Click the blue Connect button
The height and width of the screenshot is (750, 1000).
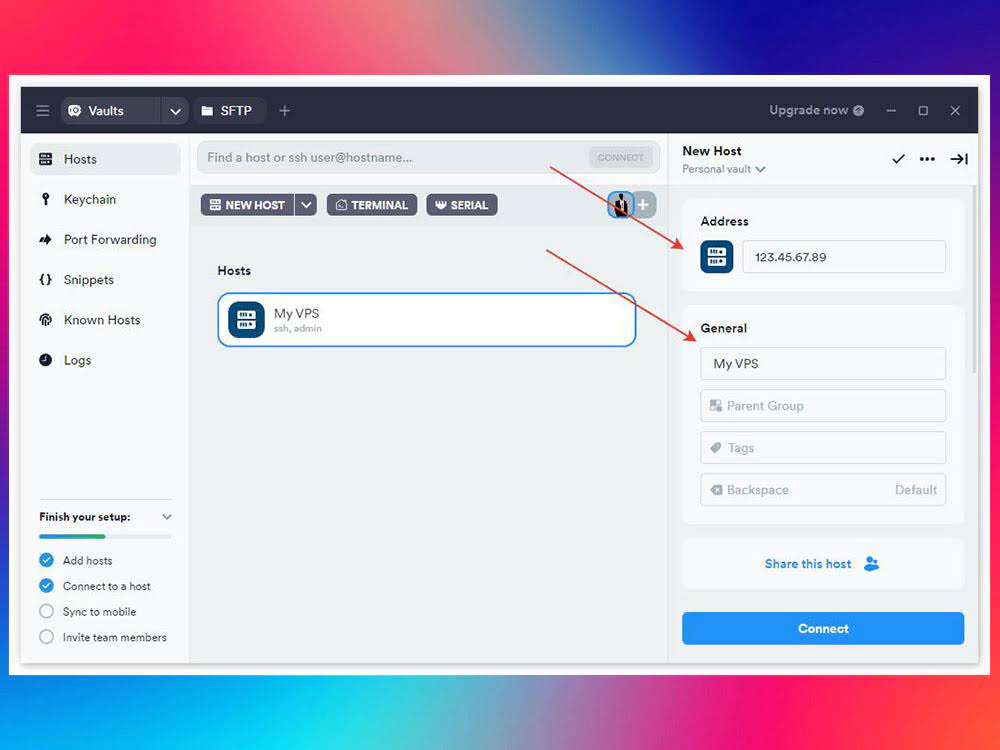[x=823, y=628]
